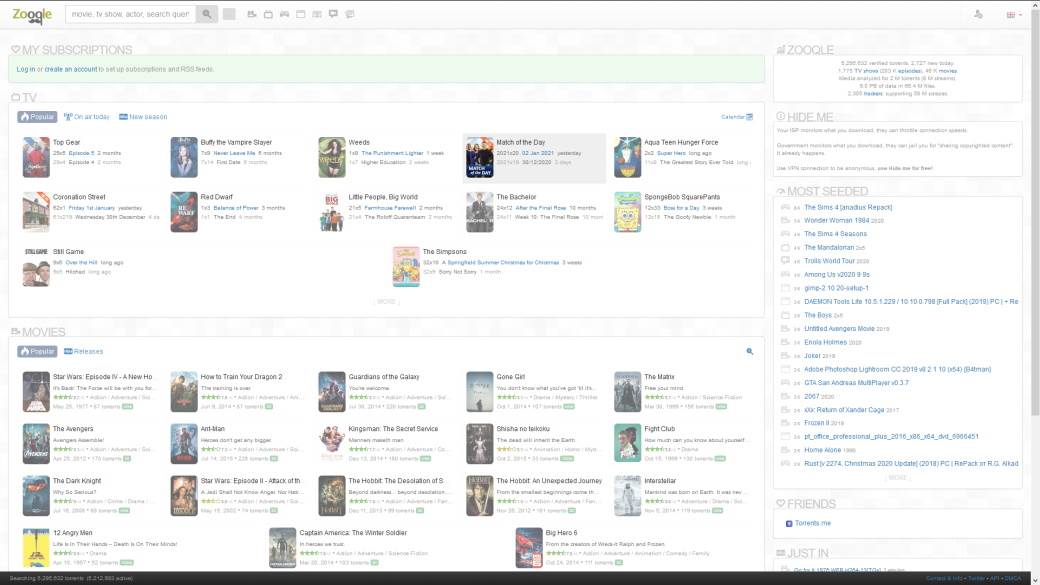Click the Log in link

(x=26, y=69)
